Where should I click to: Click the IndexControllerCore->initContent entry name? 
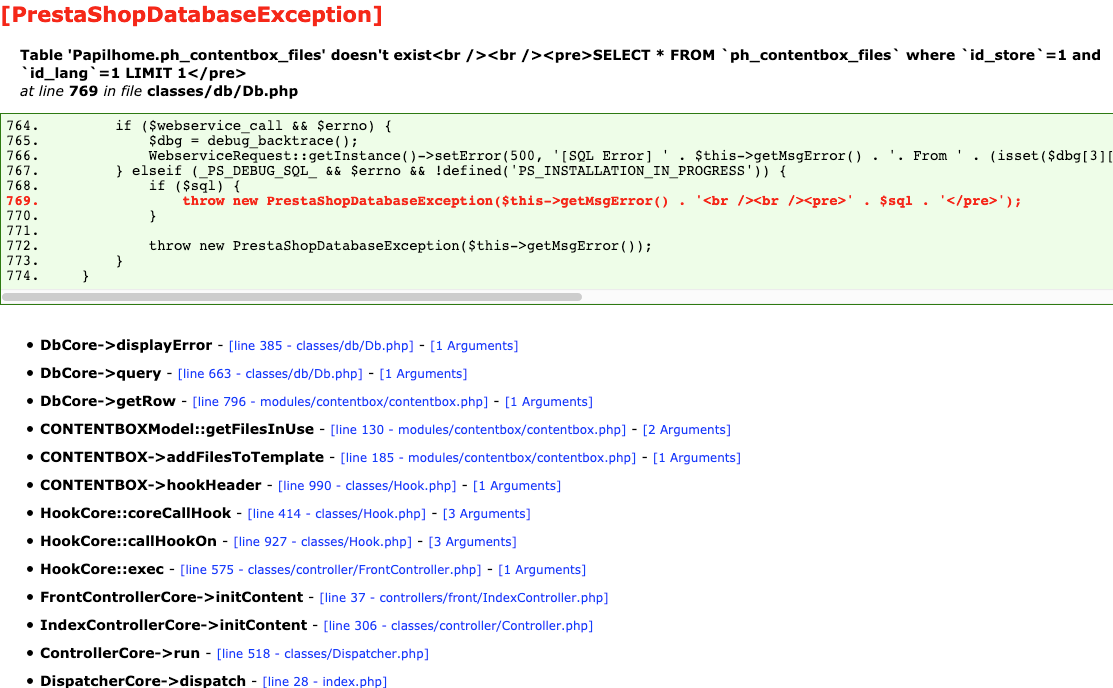click(x=174, y=626)
